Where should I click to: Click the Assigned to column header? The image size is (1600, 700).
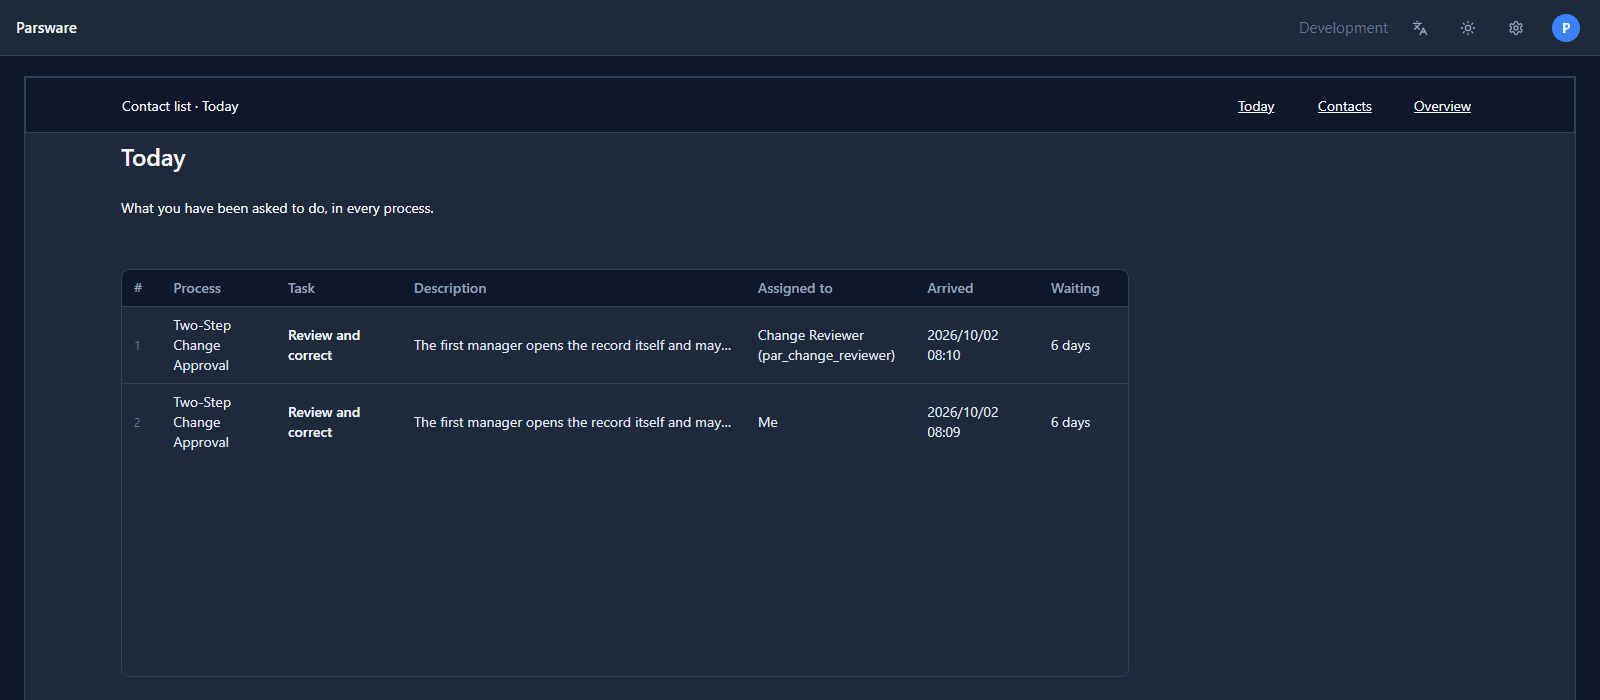pyautogui.click(x=795, y=288)
